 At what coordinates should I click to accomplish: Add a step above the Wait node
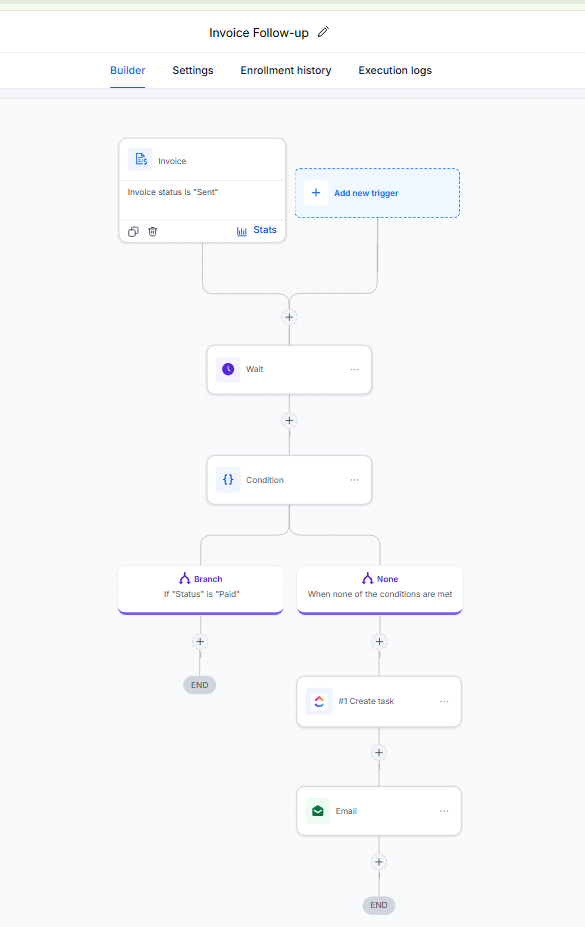(289, 317)
